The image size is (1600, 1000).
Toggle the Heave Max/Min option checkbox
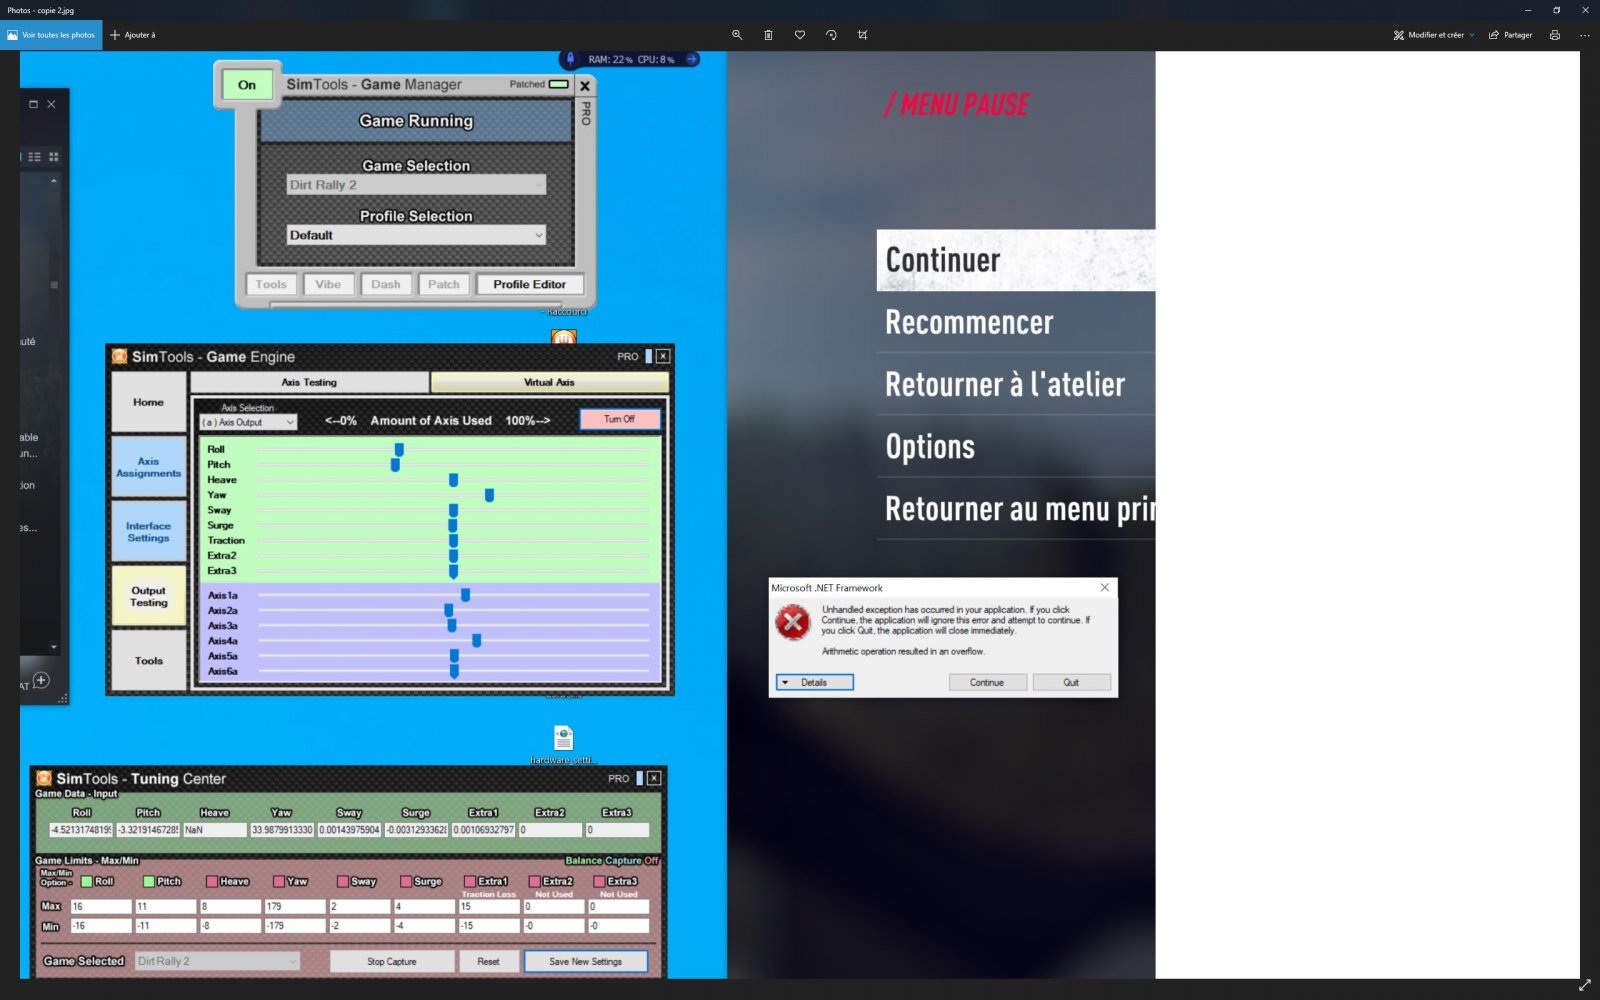212,881
